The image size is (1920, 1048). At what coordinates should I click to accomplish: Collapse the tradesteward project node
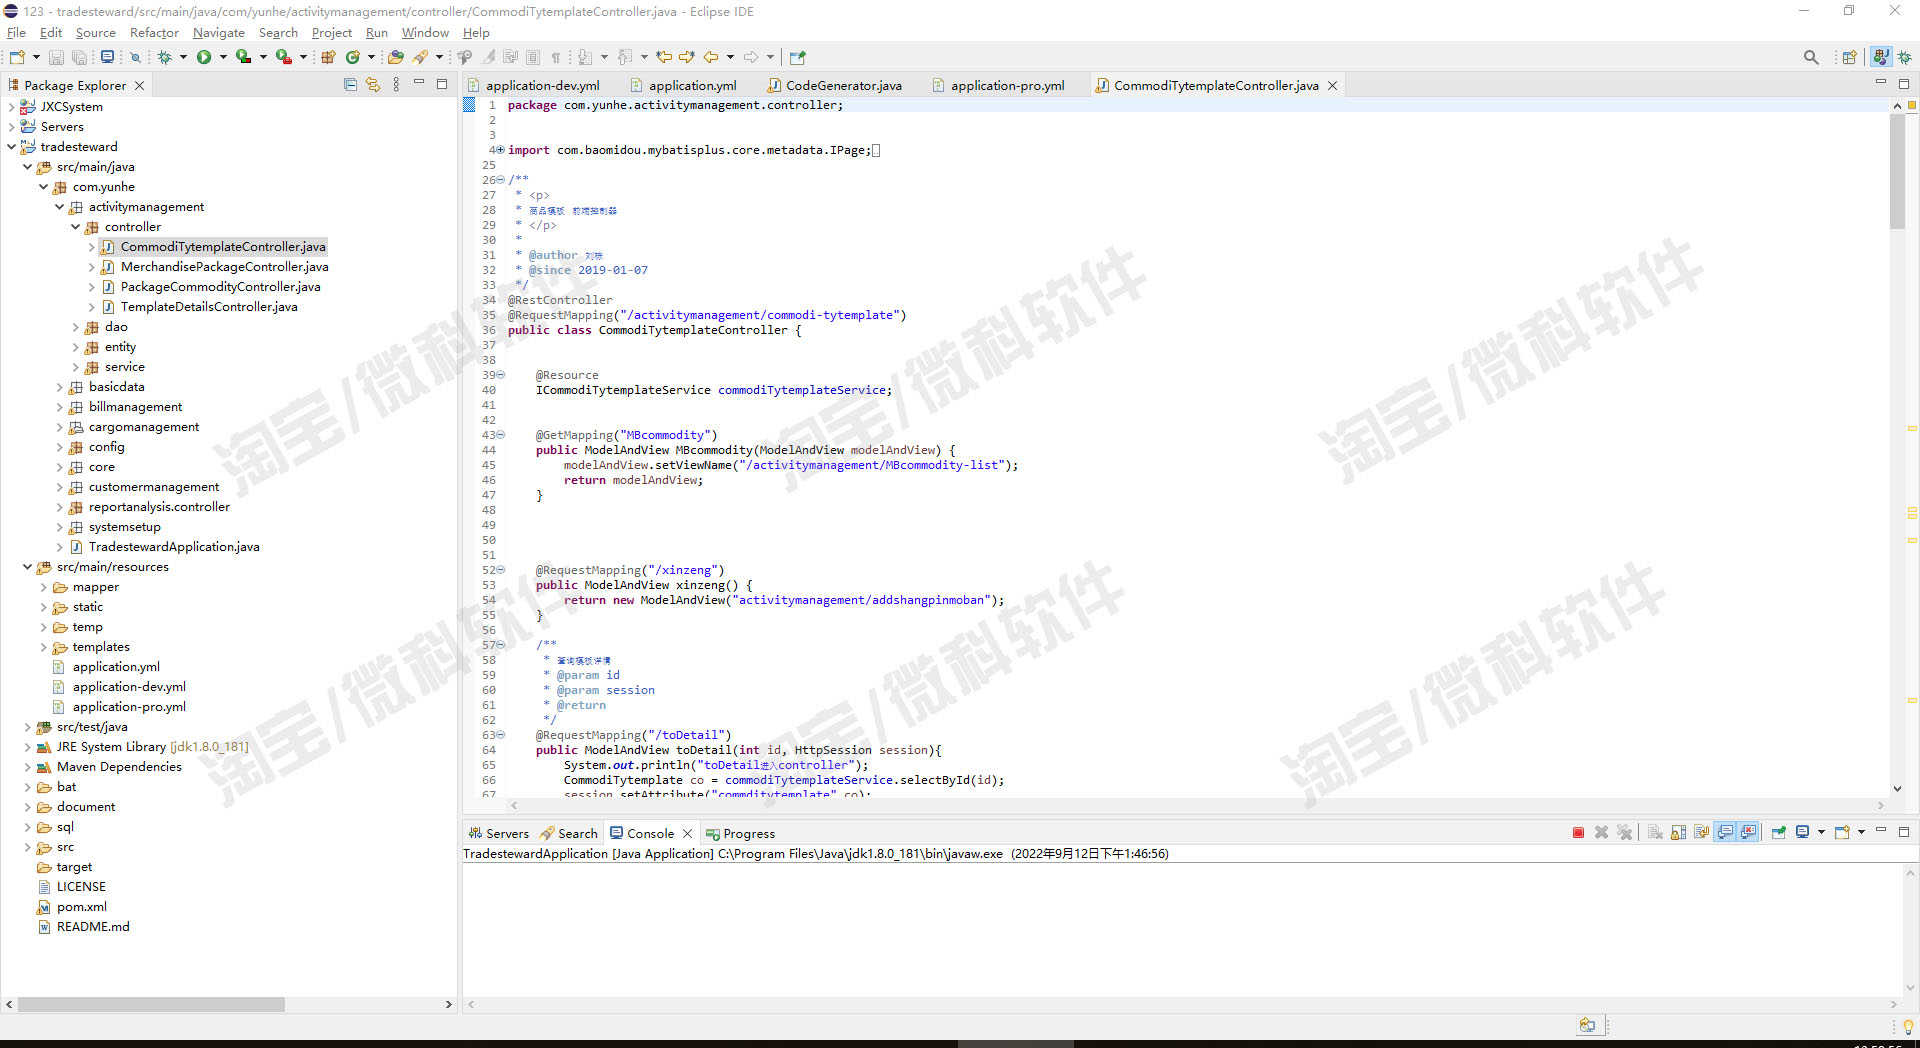[x=12, y=147]
